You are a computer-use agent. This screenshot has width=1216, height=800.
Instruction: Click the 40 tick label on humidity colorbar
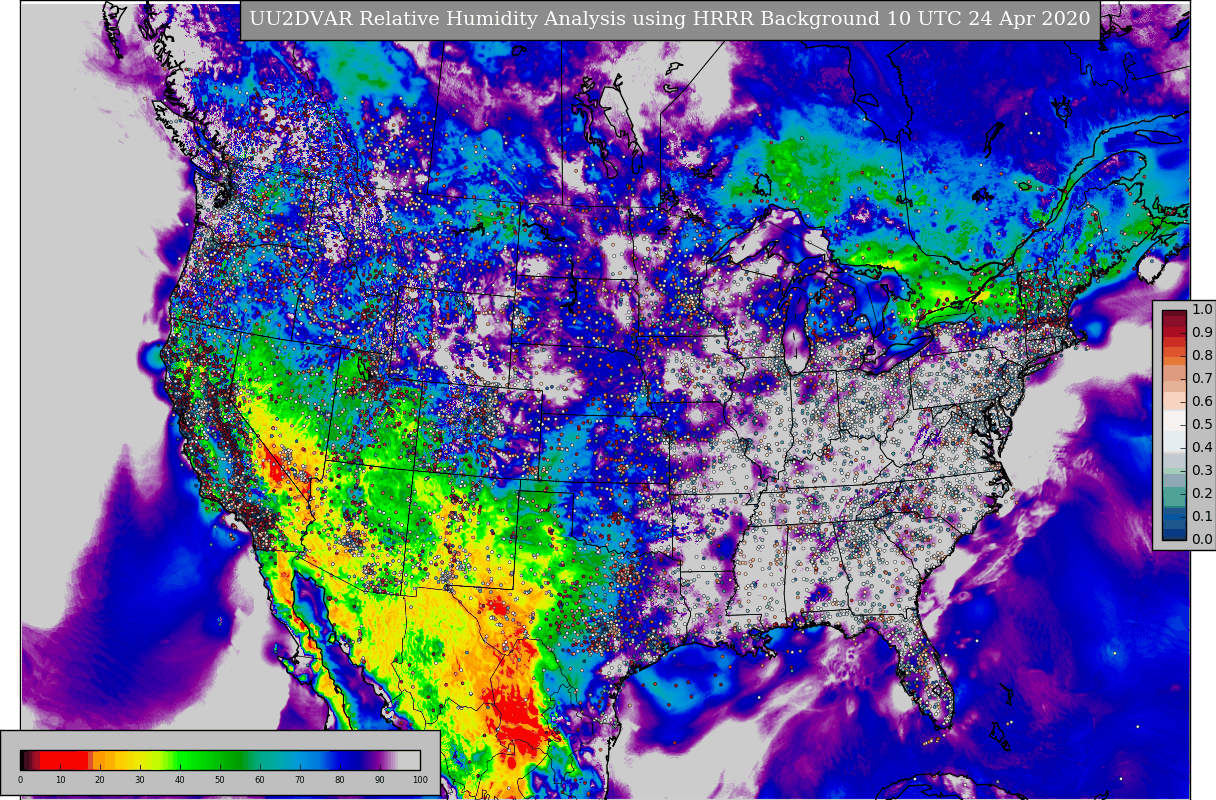tap(180, 780)
